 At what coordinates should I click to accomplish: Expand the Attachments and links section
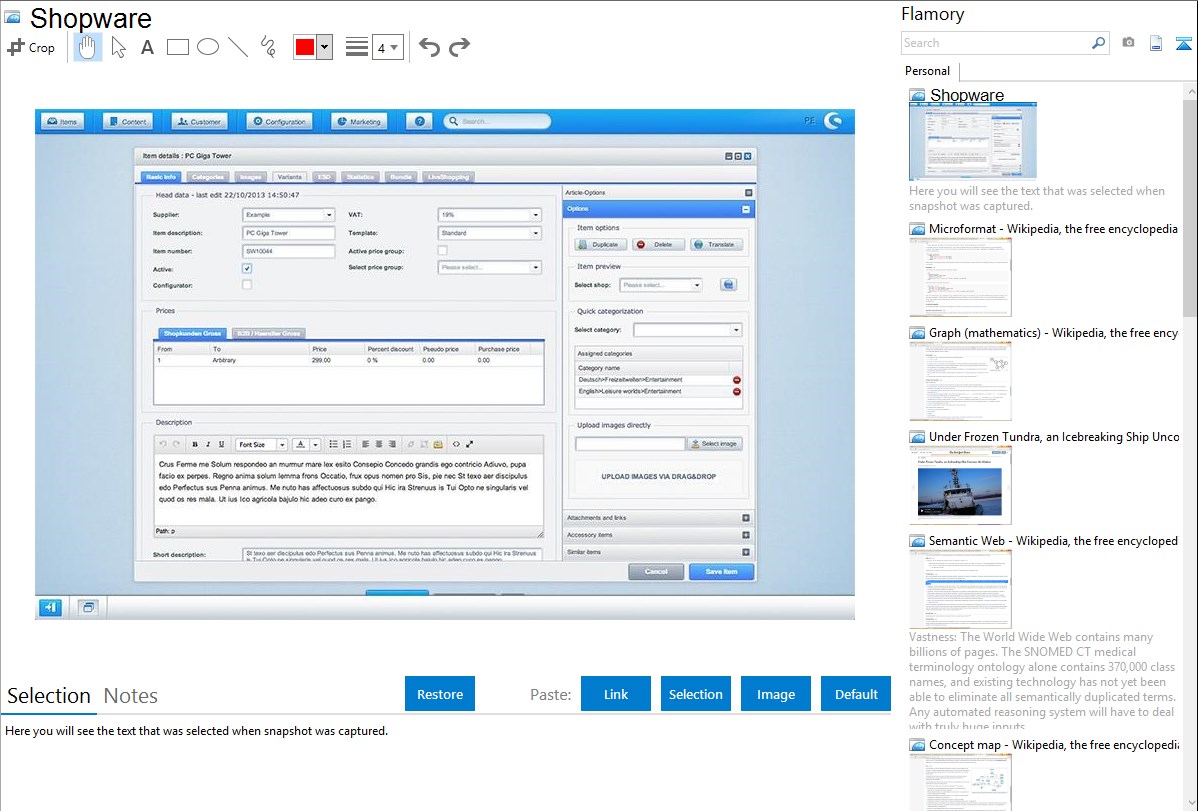click(746, 518)
